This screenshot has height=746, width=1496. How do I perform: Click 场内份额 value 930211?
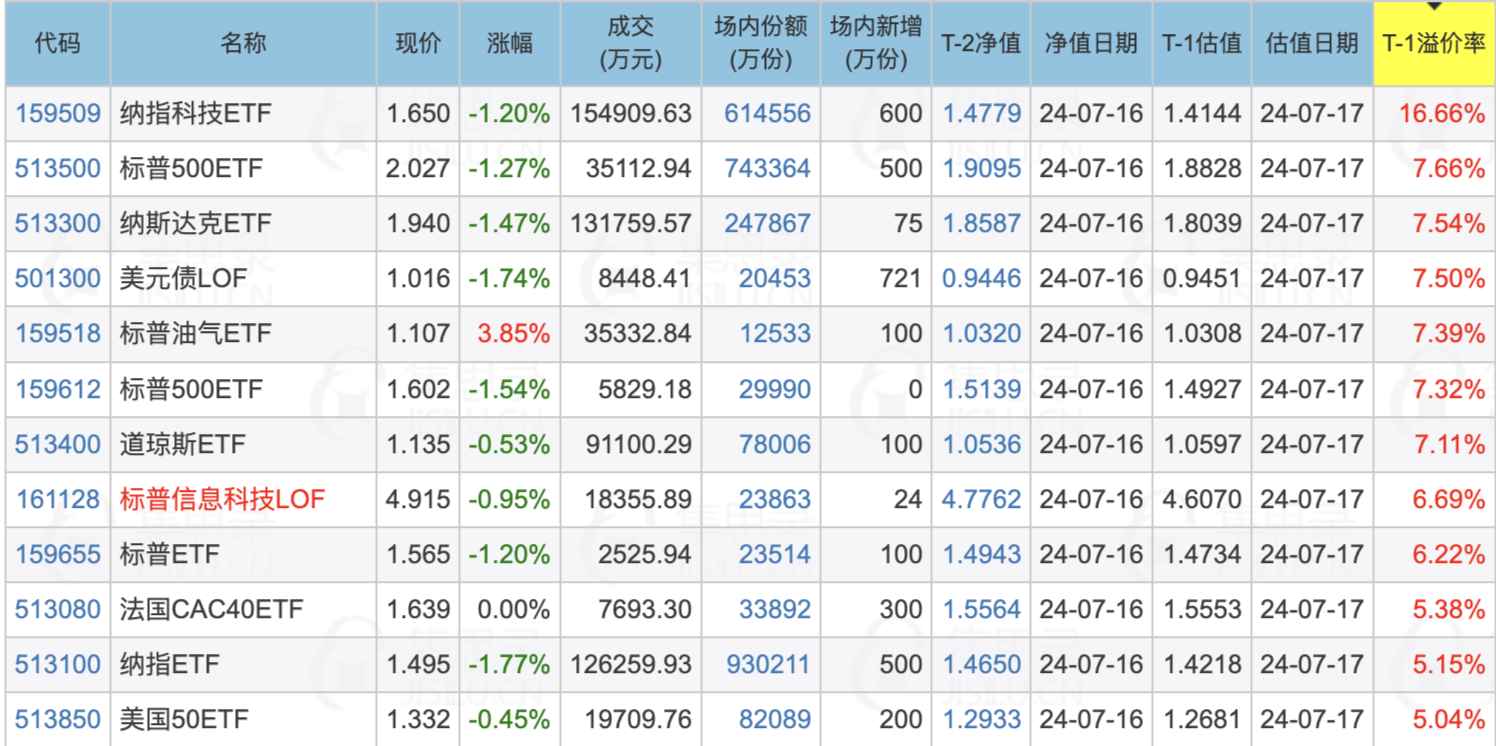click(x=767, y=664)
